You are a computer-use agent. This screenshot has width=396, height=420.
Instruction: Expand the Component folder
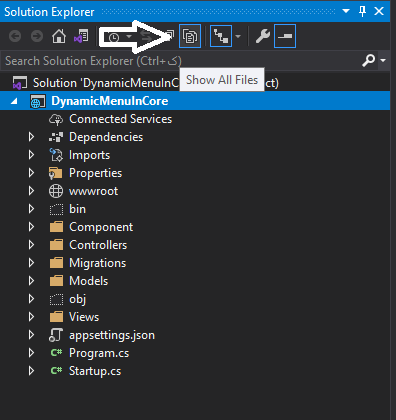point(31,227)
